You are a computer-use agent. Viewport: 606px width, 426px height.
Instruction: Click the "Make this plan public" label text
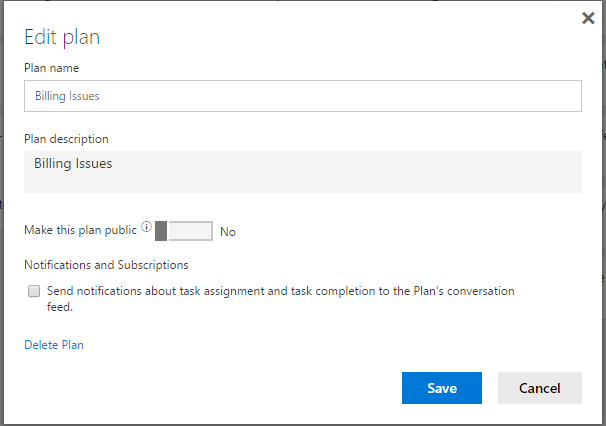(80, 230)
